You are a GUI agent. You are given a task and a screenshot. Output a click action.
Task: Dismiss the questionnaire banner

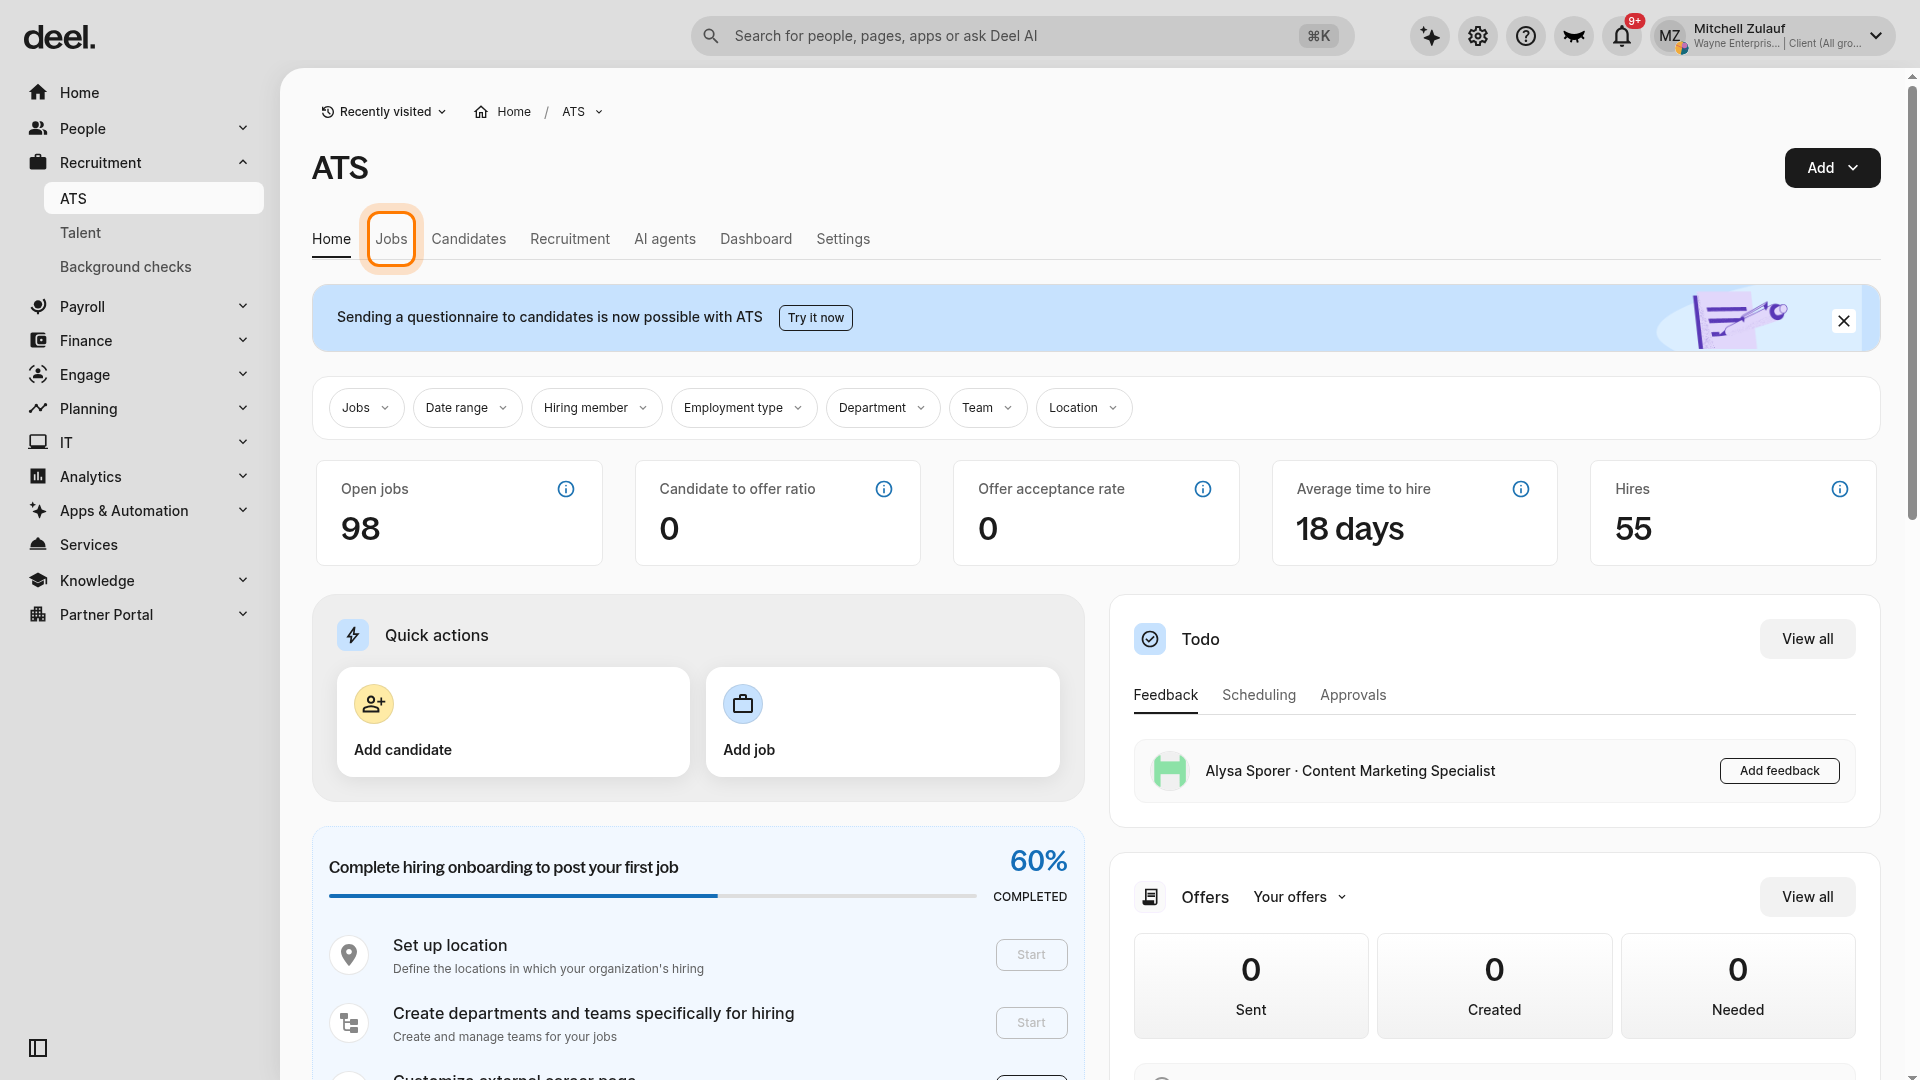coord(1844,321)
